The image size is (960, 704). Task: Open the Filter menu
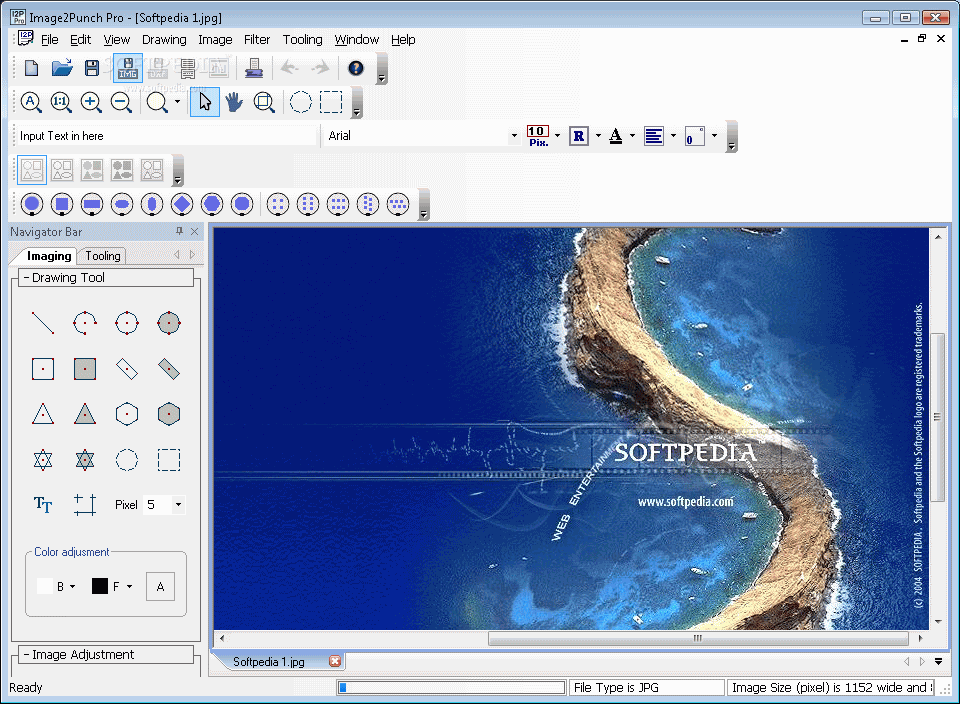click(257, 40)
